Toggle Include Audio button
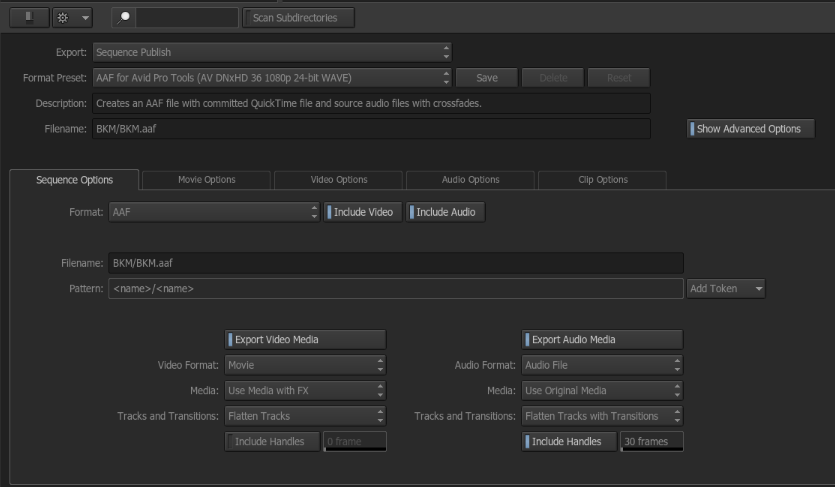This screenshot has width=835, height=487. [446, 212]
